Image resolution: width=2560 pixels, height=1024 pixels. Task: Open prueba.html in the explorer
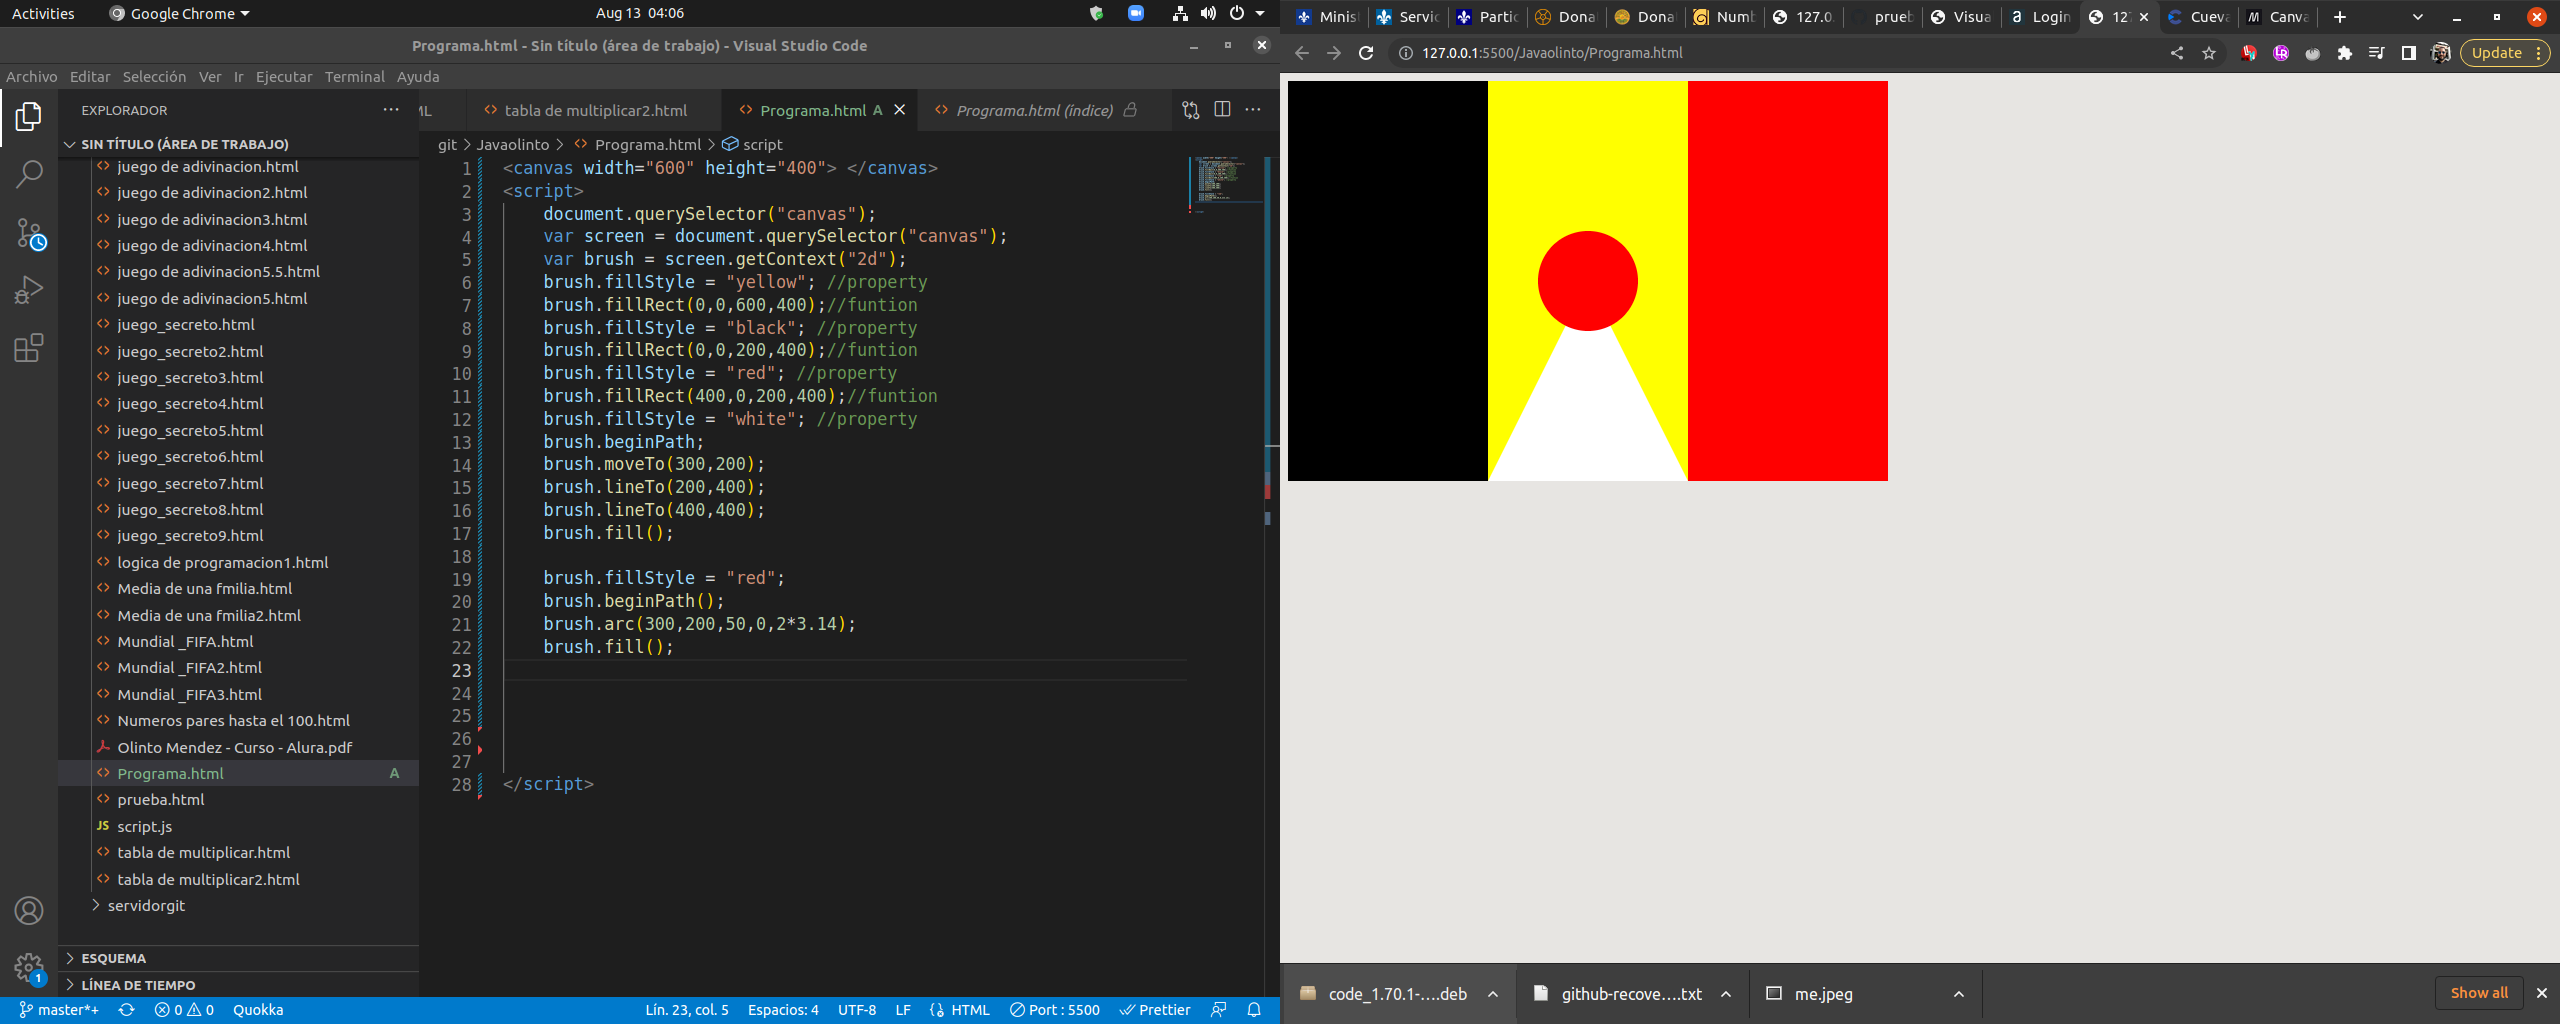[160, 800]
